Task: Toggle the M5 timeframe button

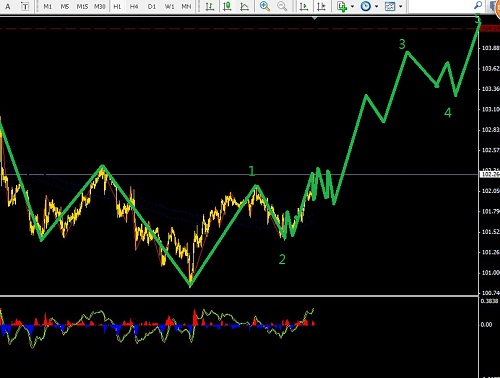Action: 65,6
